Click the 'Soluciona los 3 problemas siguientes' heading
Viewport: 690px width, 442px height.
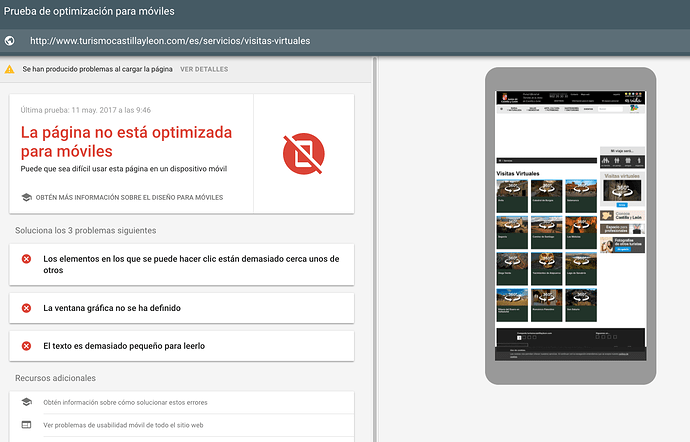(x=85, y=231)
